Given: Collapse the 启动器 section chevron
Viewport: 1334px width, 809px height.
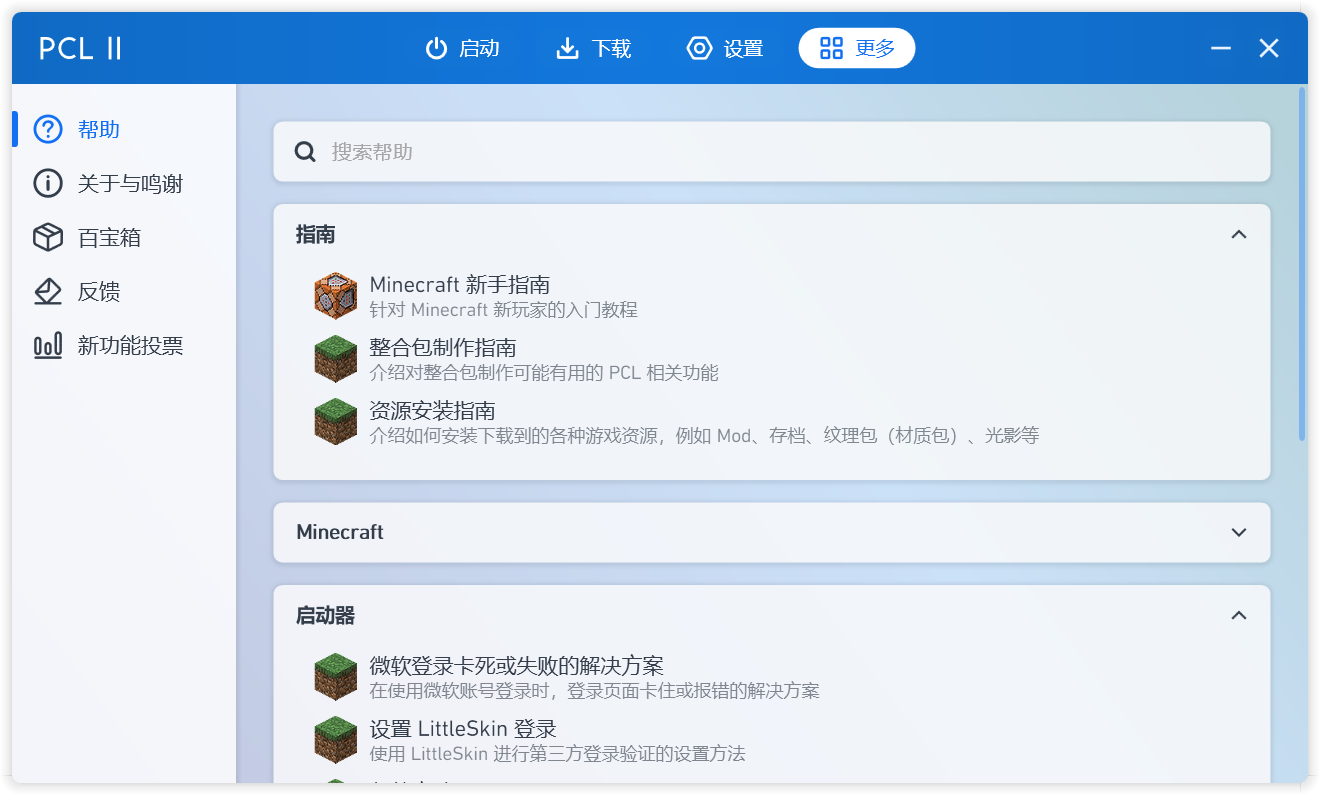Looking at the screenshot, I should (x=1239, y=615).
